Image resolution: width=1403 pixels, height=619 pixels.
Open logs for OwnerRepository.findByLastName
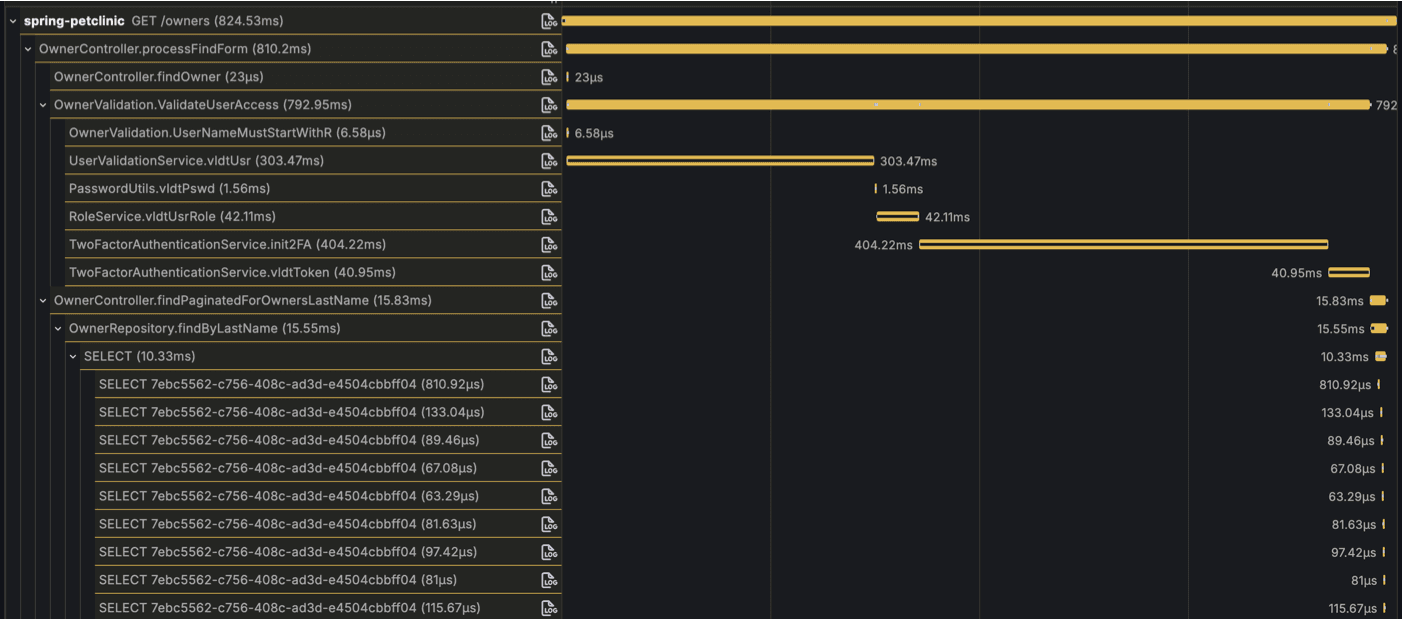[x=549, y=328]
